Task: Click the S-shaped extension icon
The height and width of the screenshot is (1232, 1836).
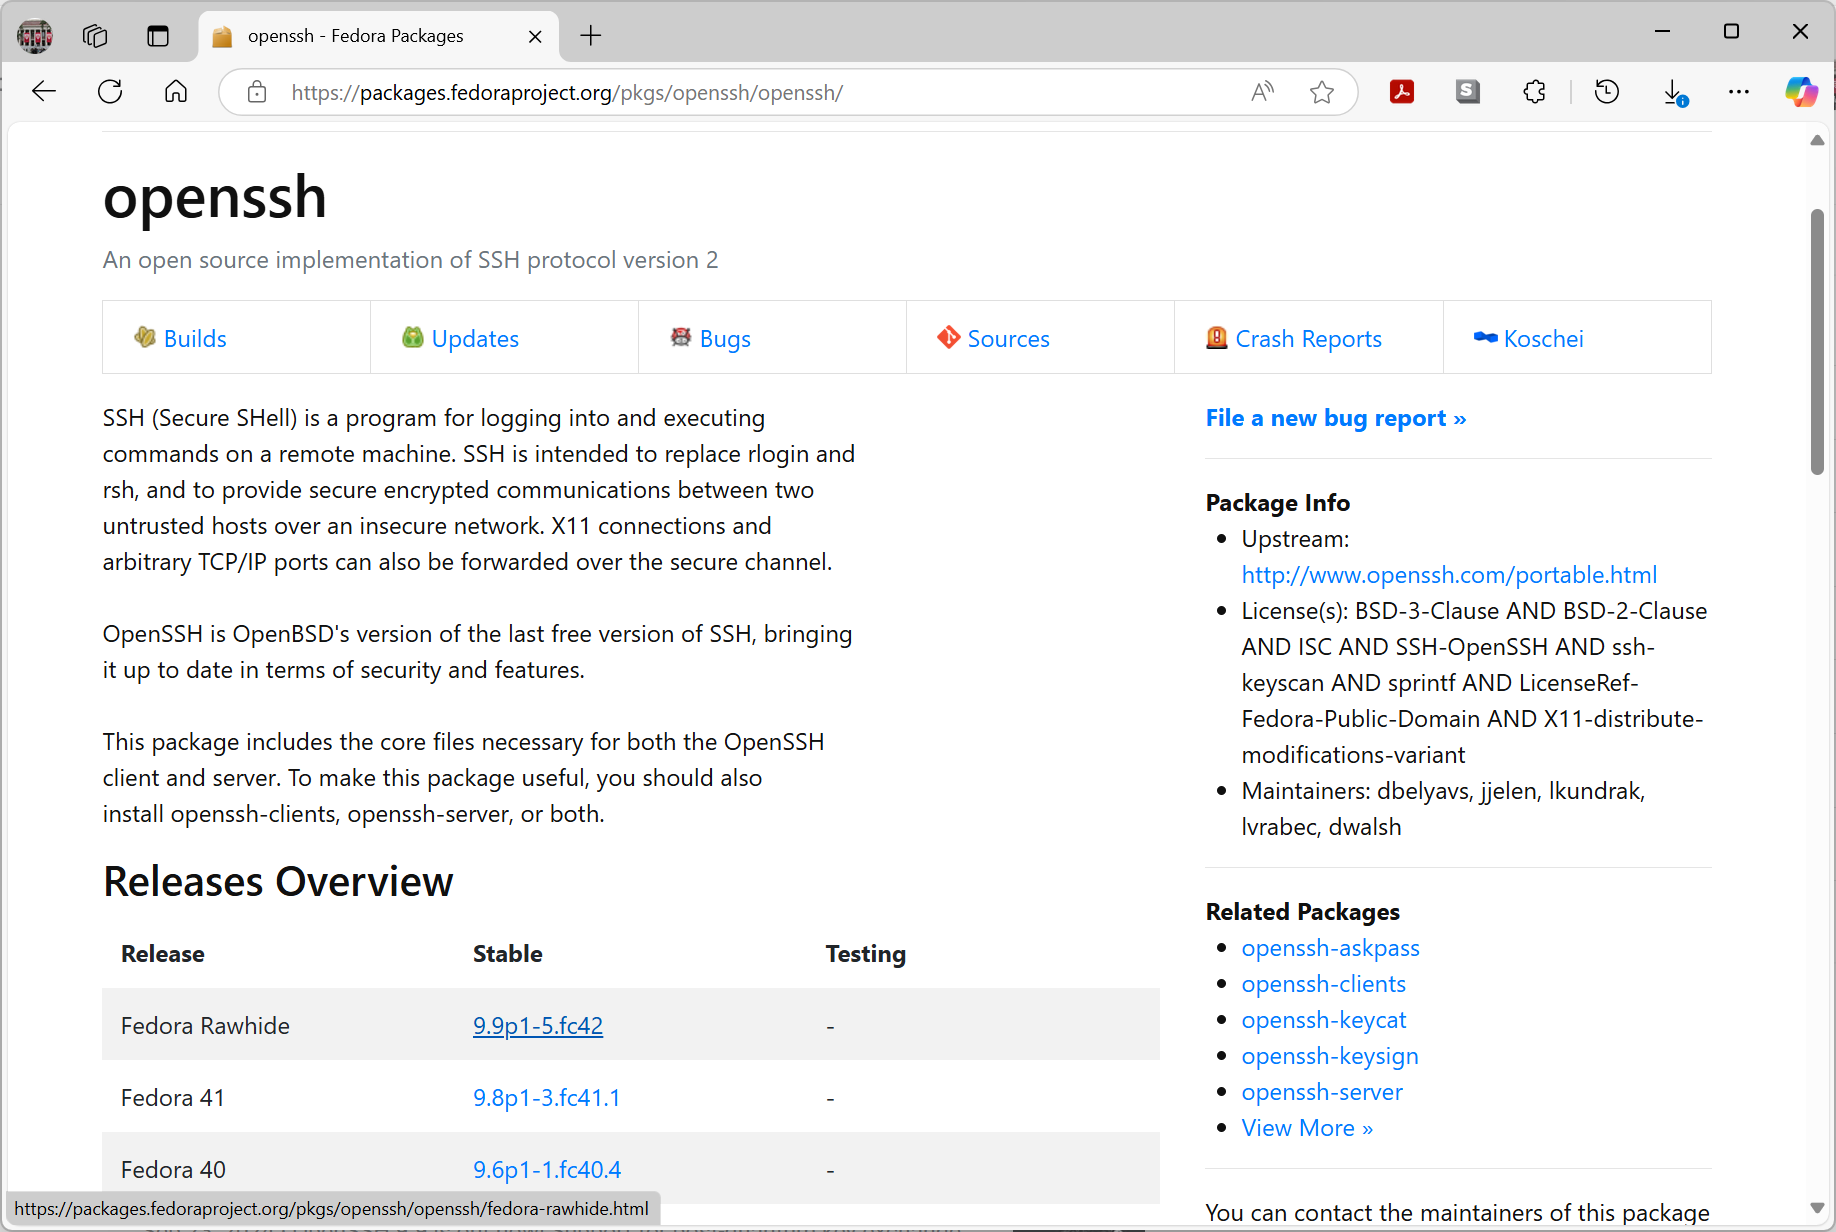Action: pyautogui.click(x=1467, y=91)
